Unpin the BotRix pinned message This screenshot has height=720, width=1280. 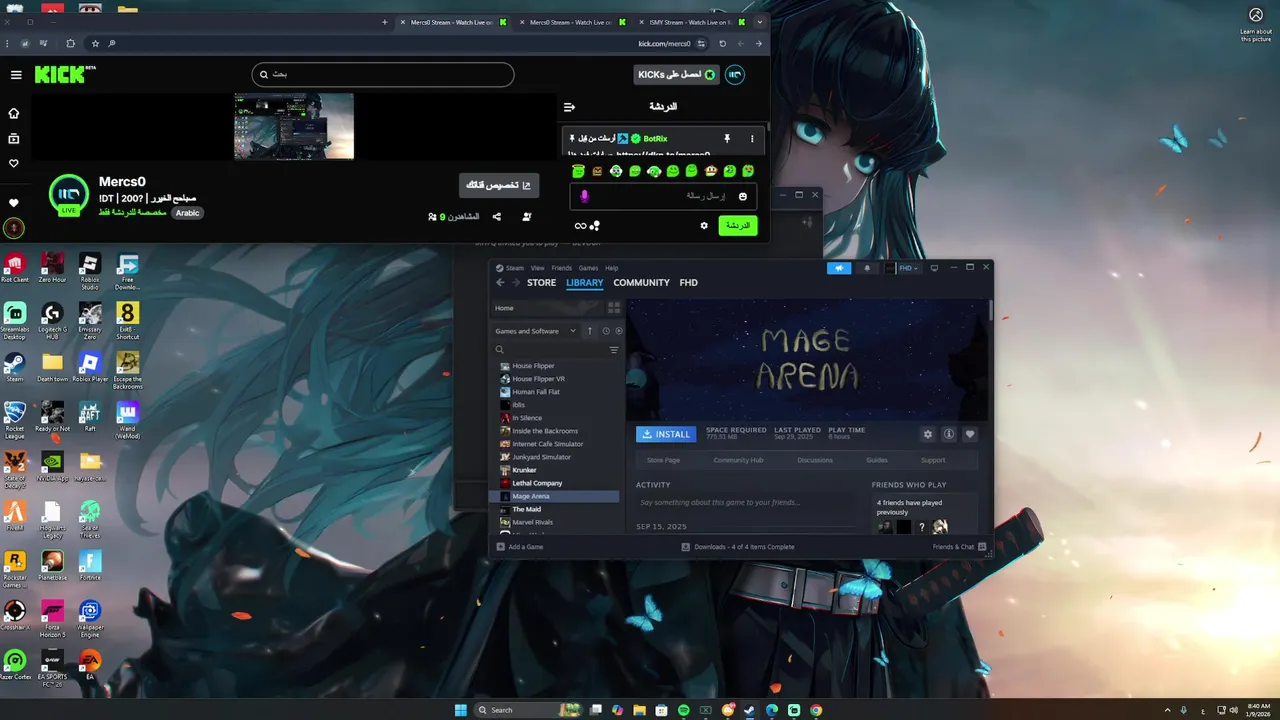pos(727,139)
